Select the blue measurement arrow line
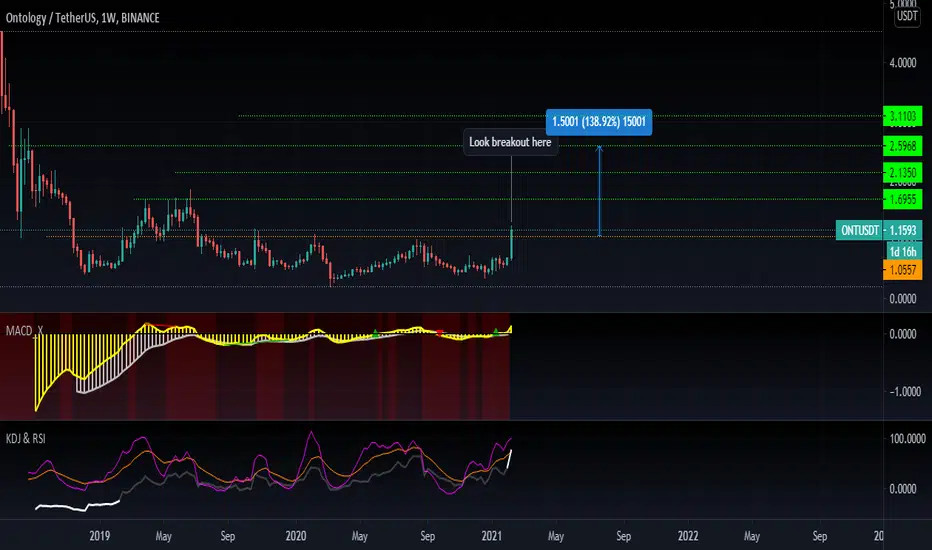This screenshot has width=932, height=550. (x=599, y=191)
